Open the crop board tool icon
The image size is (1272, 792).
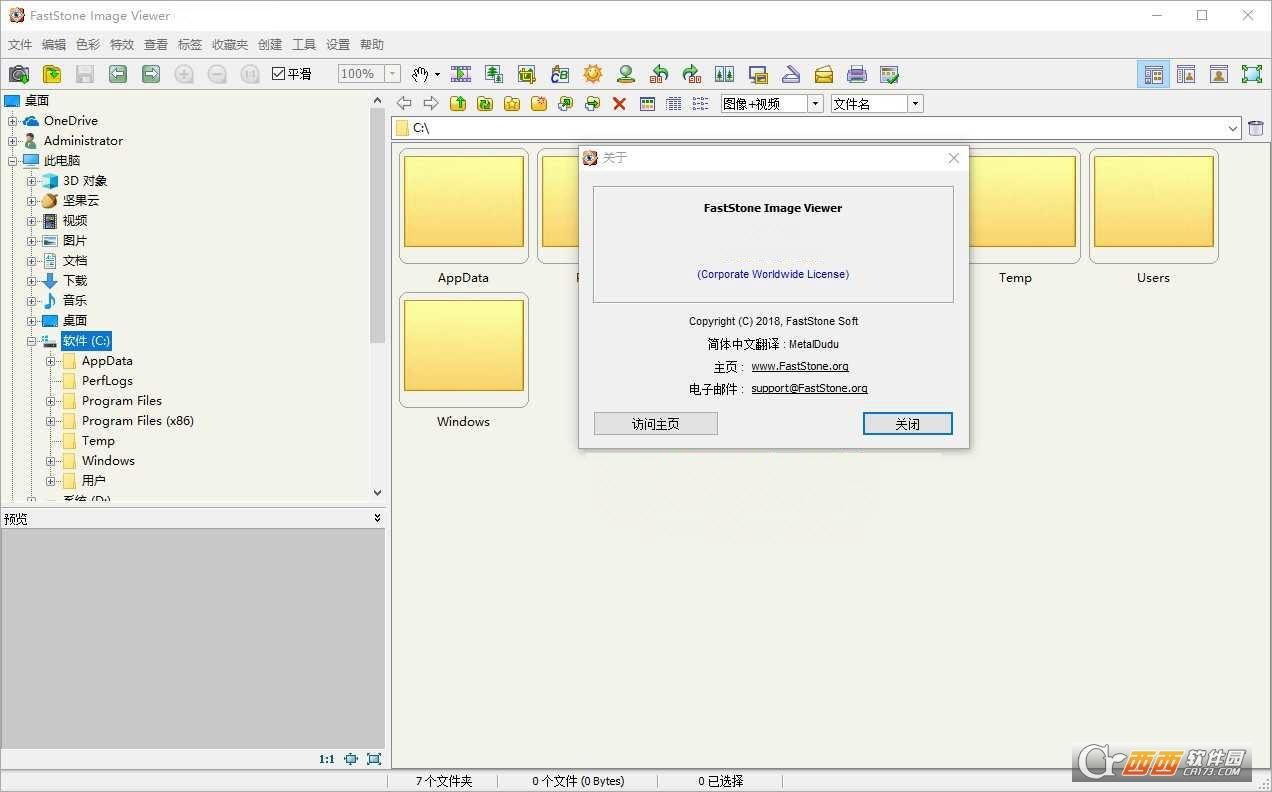(x=527, y=74)
